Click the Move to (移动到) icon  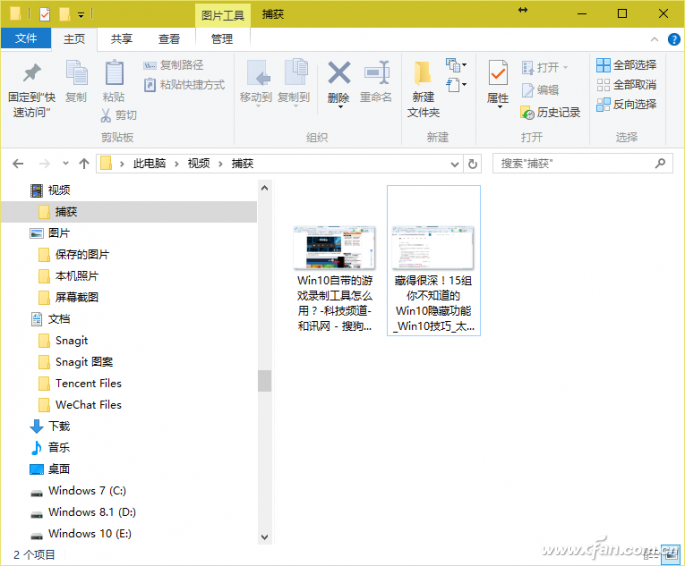257,73
